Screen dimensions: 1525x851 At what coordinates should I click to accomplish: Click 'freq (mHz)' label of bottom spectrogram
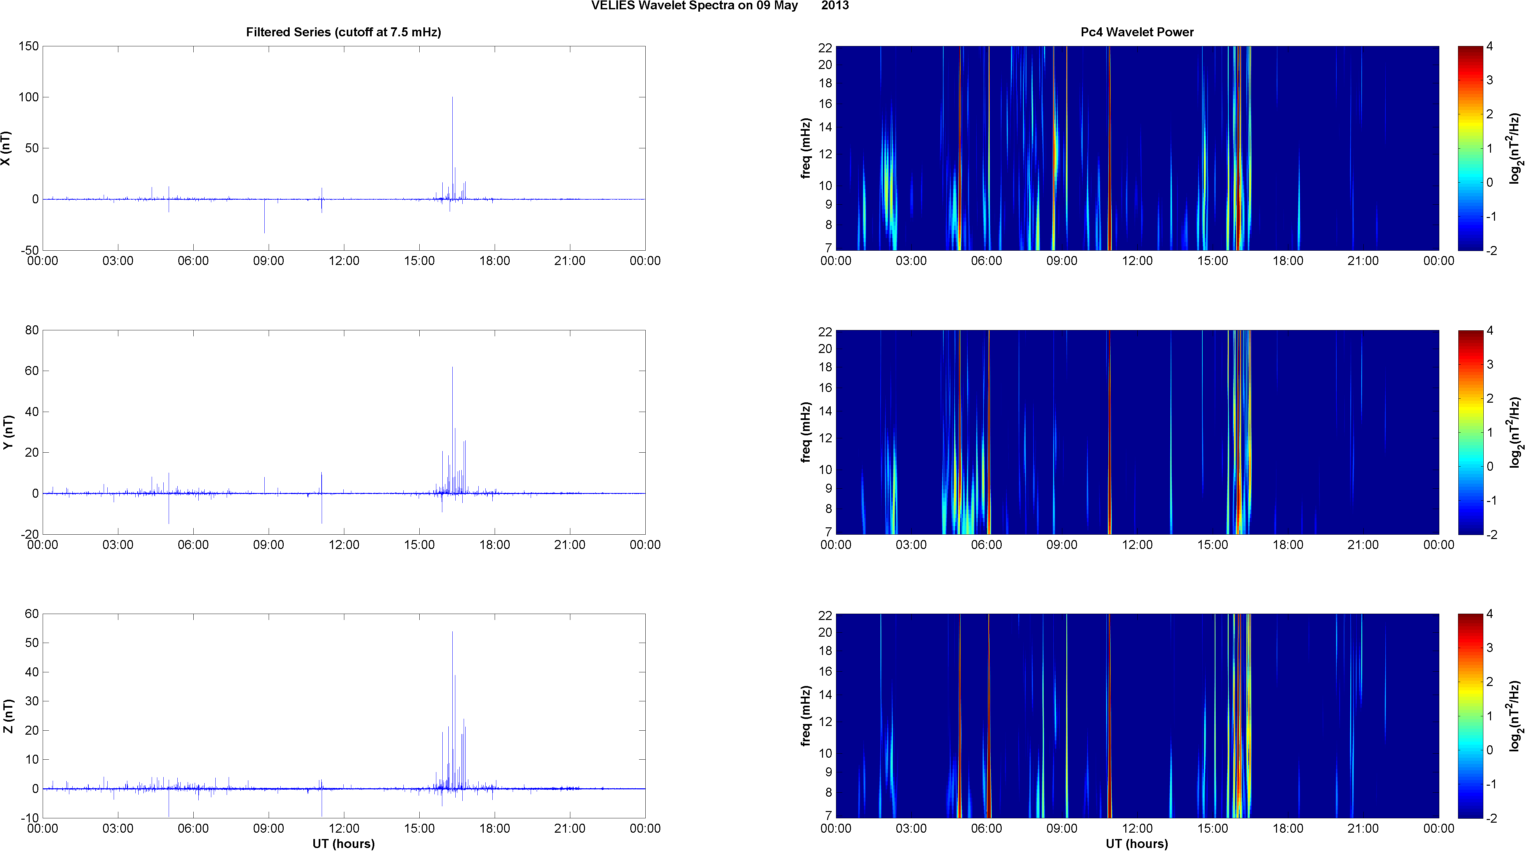[x=805, y=716]
